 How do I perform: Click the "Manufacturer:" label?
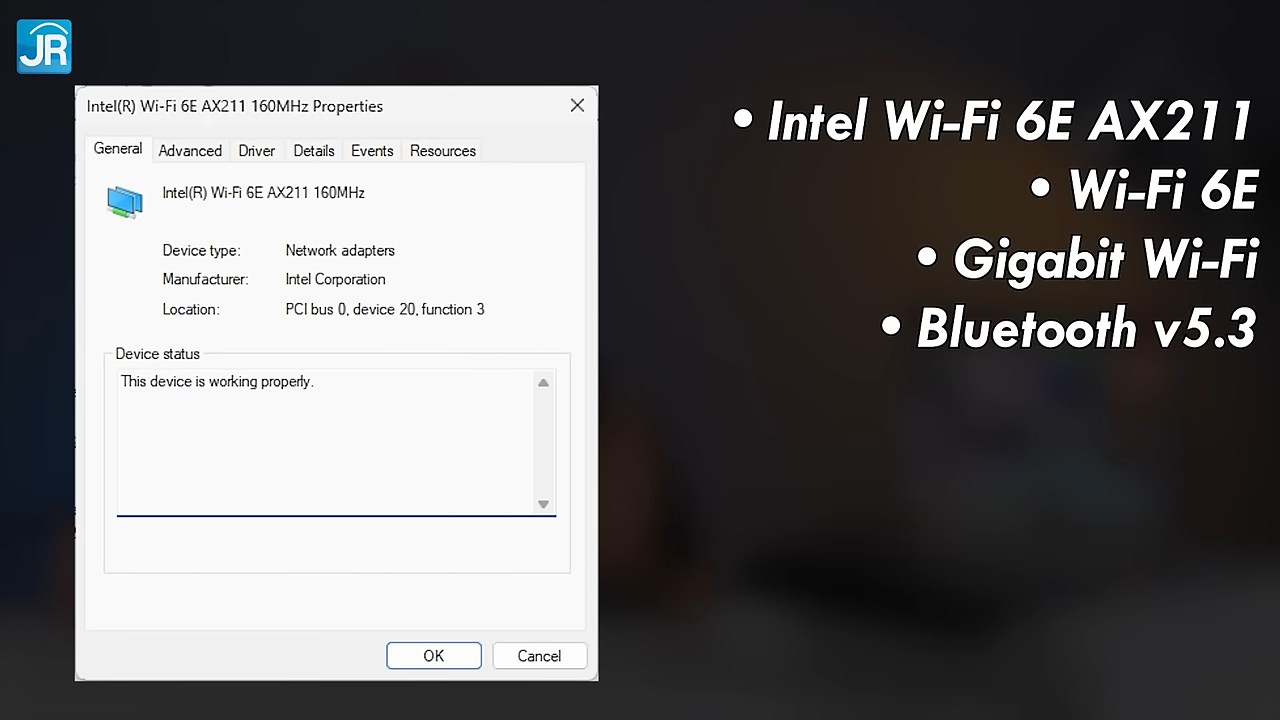[205, 279]
